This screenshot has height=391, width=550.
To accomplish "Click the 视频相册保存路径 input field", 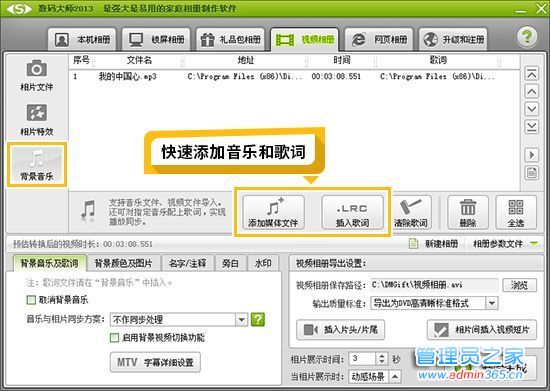I will click(434, 285).
